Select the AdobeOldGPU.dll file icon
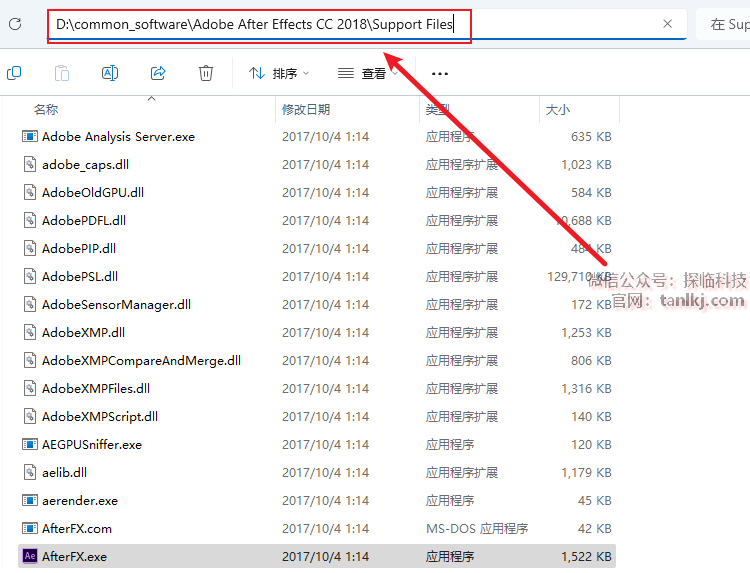The height and width of the screenshot is (573, 750). (30, 193)
